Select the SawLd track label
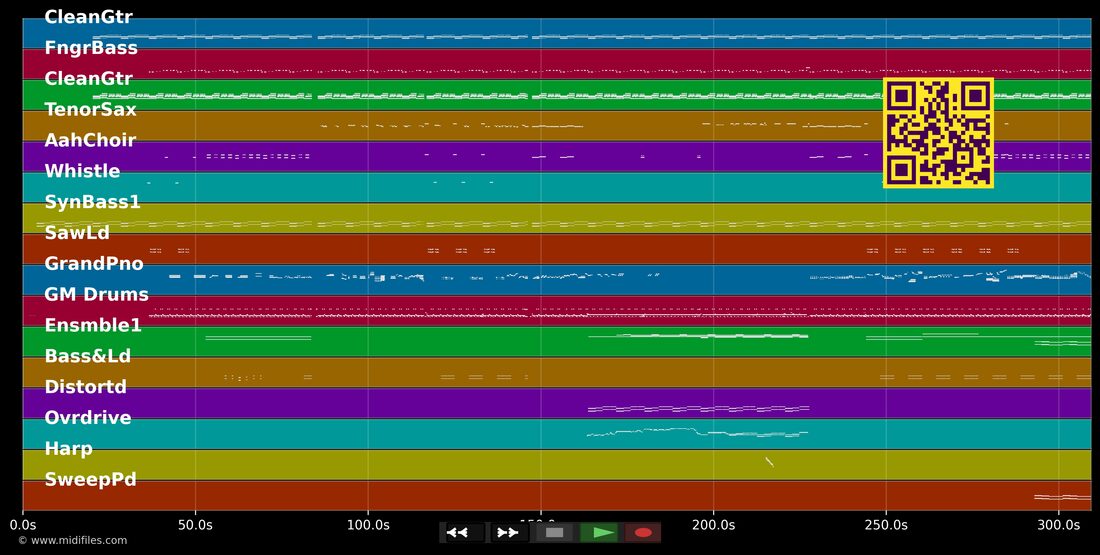The height and width of the screenshot is (555, 1100). [x=77, y=233]
